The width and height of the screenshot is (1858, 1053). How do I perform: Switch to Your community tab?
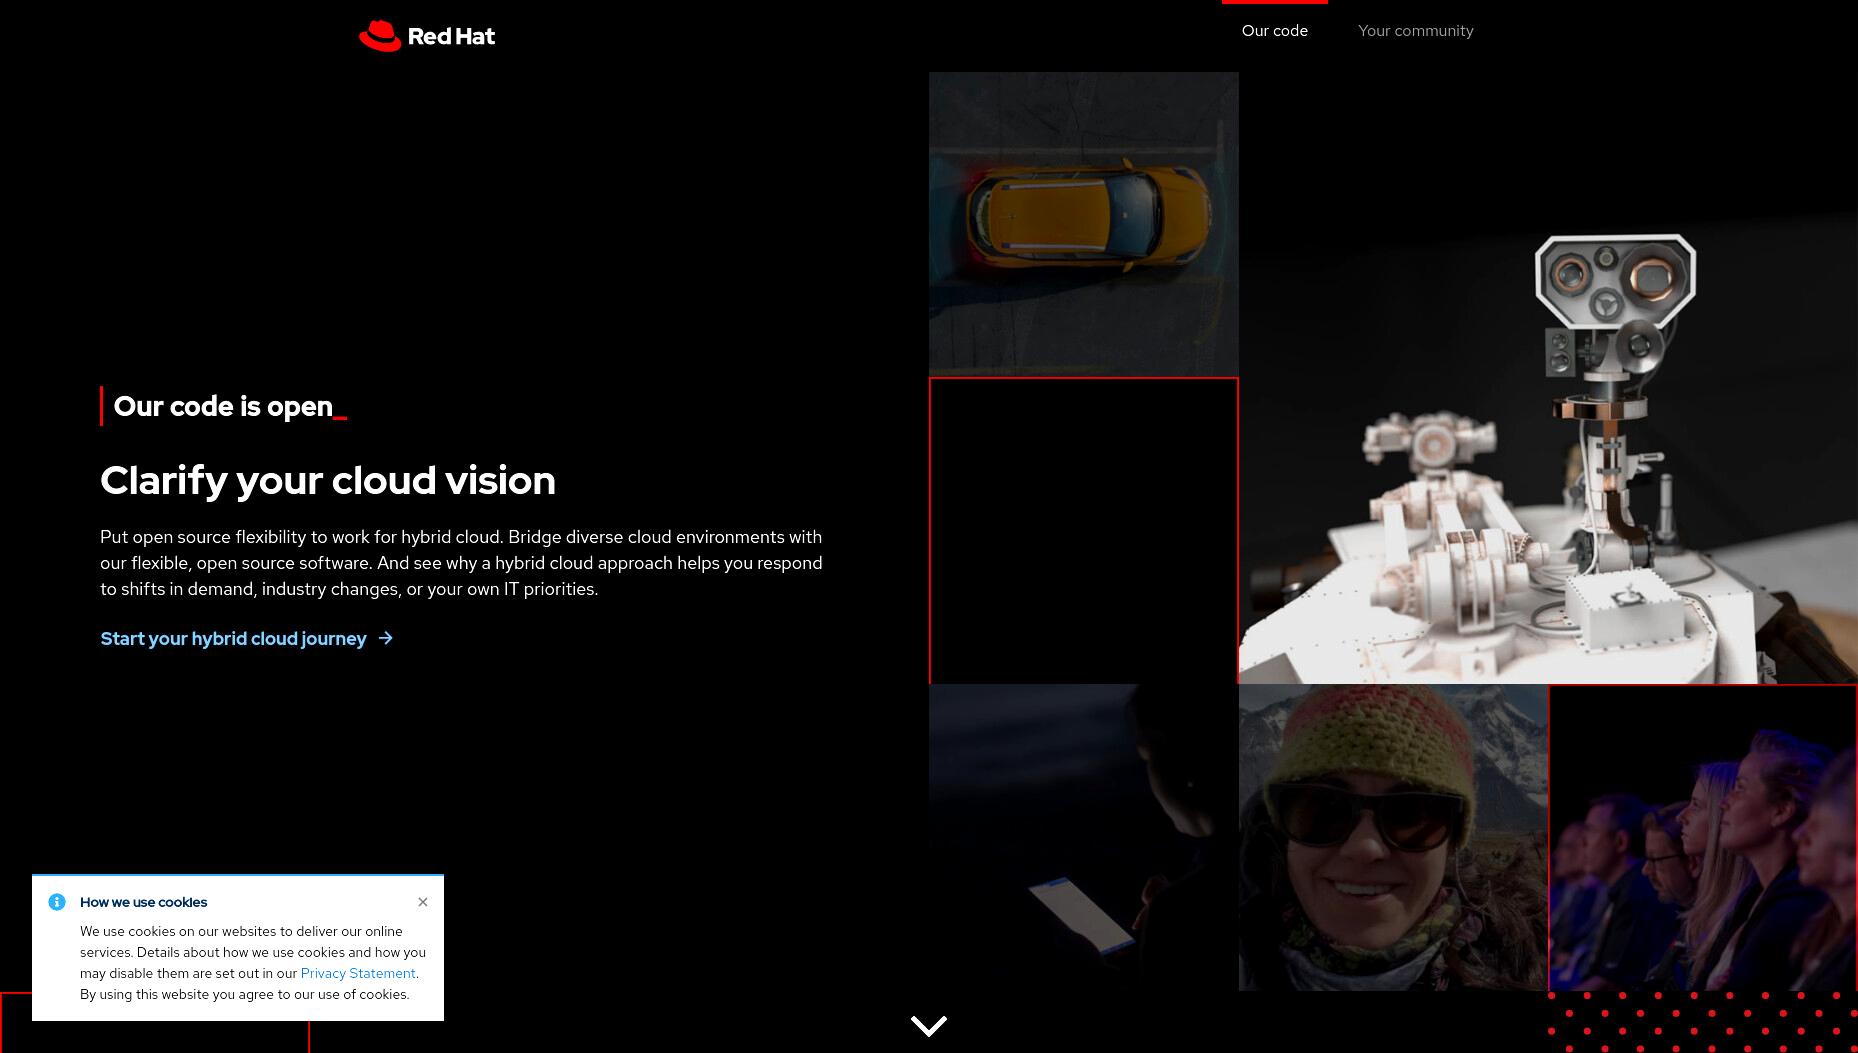coord(1415,31)
